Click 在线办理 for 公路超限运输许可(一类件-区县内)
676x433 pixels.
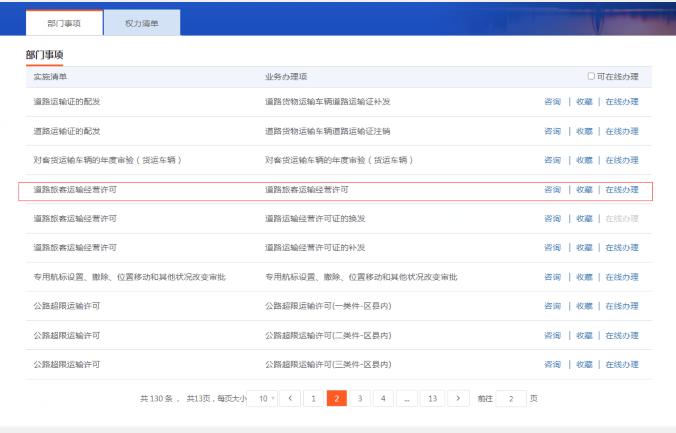tap(622, 306)
